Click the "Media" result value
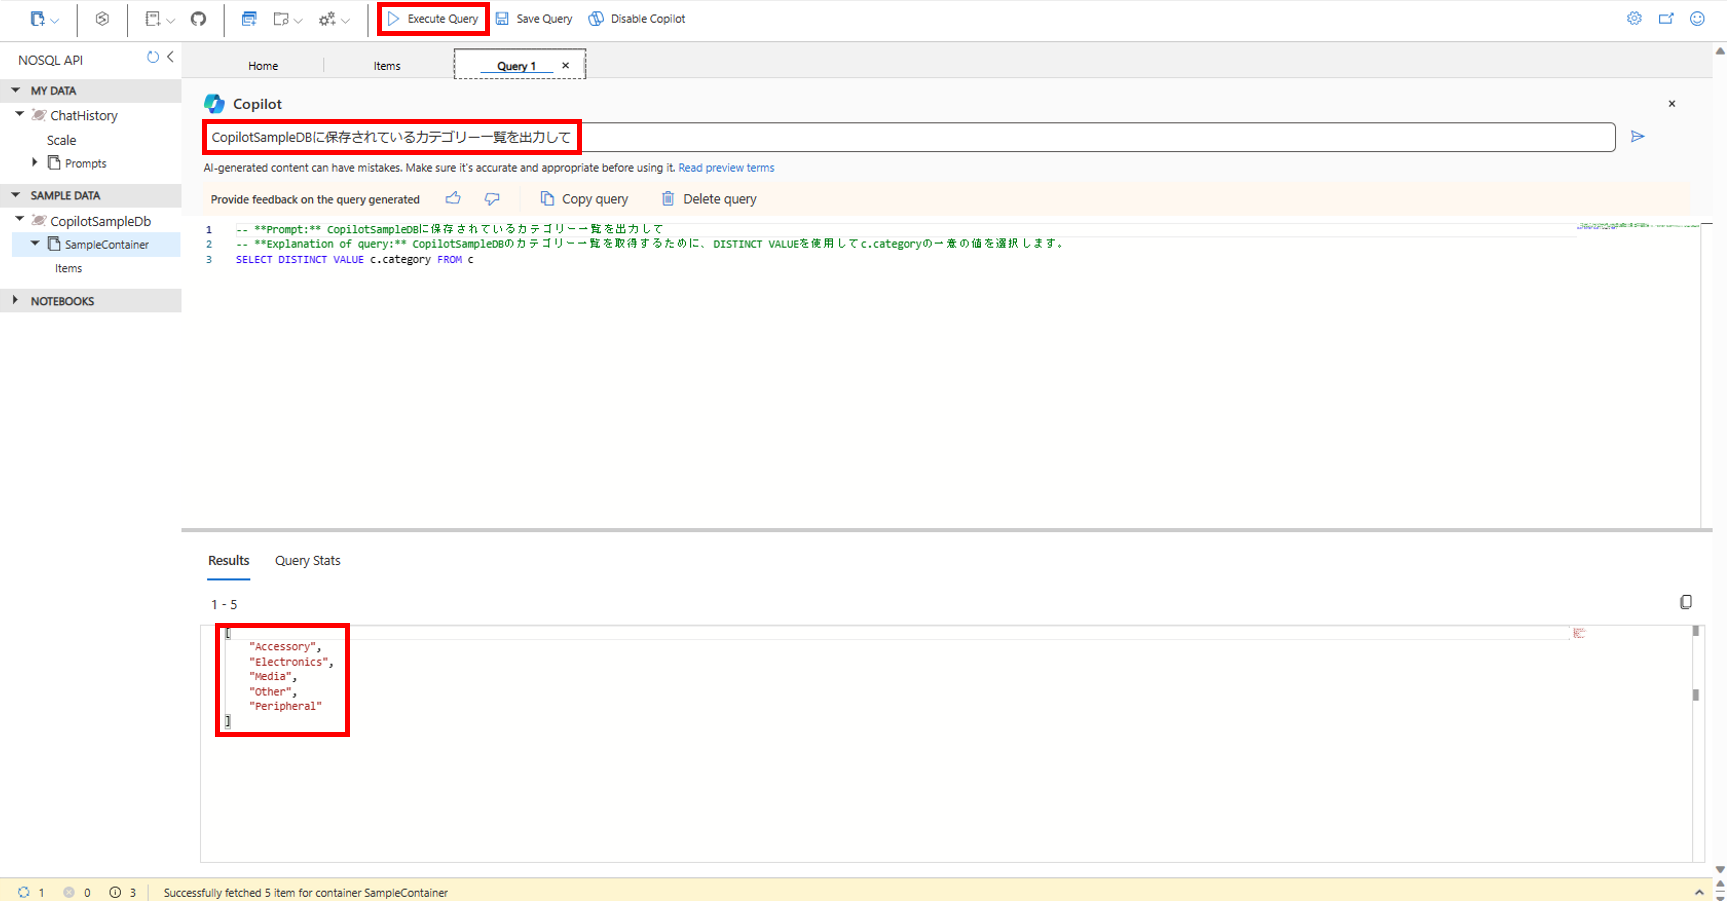 pos(272,677)
